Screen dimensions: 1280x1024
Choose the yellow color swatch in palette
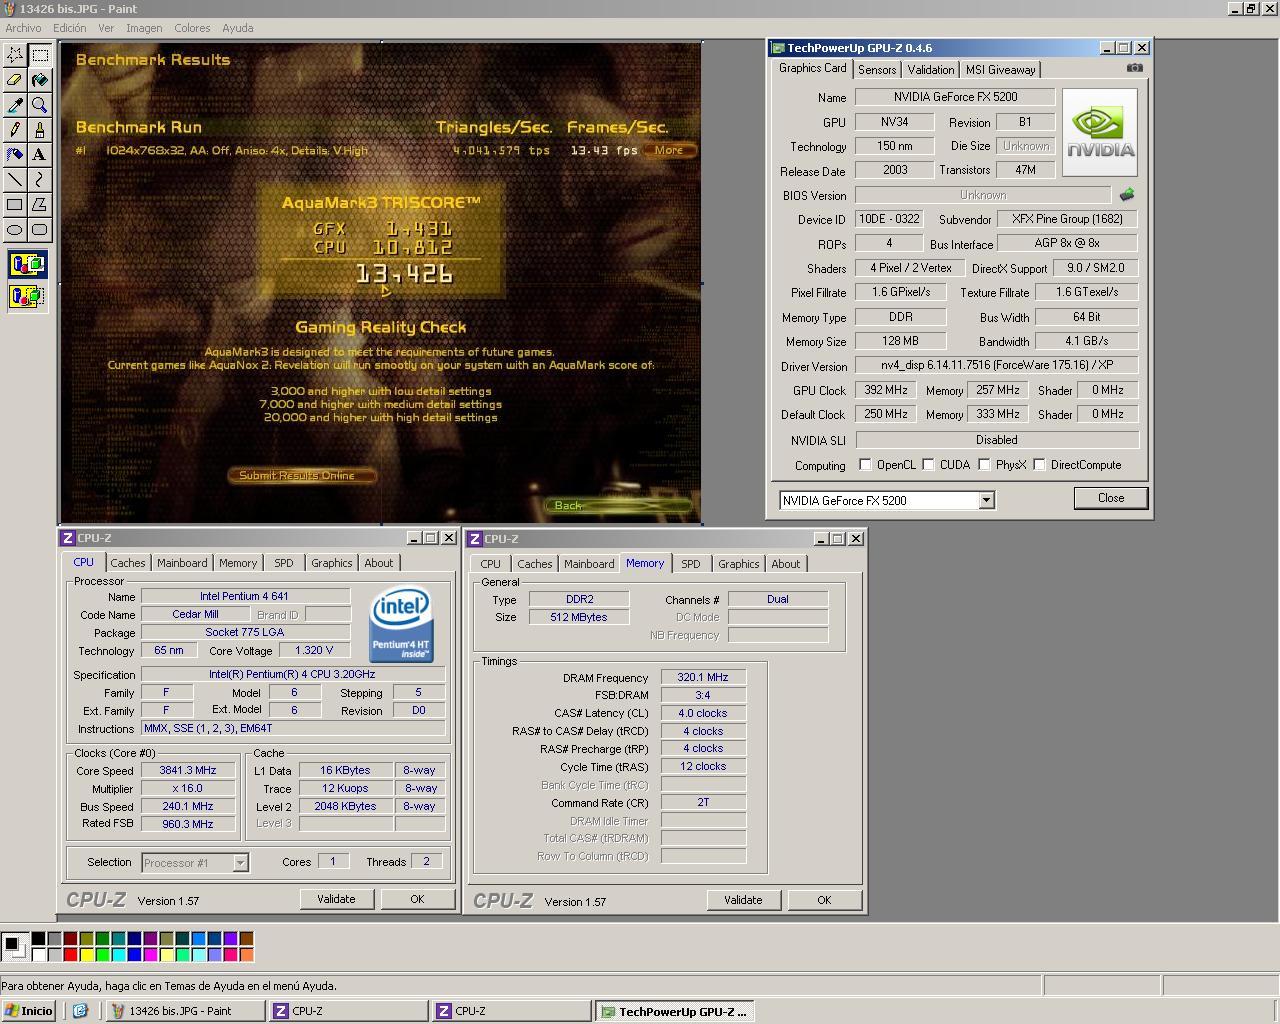coord(86,954)
